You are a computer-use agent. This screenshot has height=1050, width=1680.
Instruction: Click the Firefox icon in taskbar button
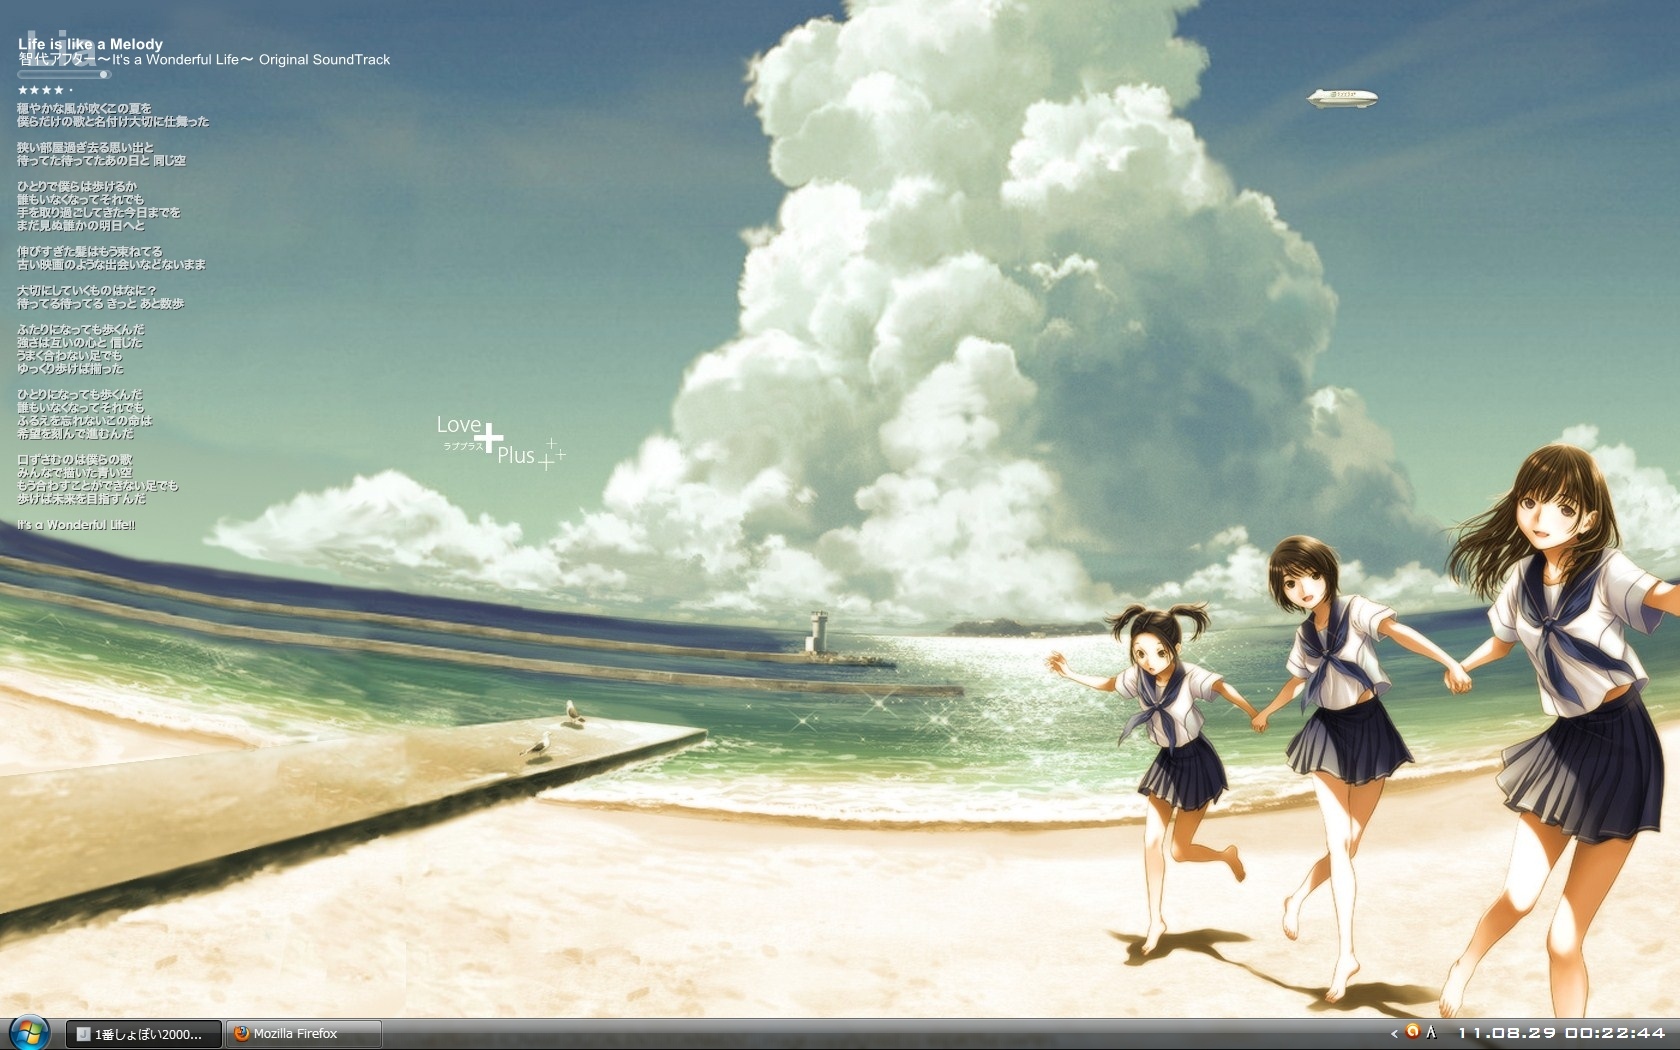coord(241,1034)
